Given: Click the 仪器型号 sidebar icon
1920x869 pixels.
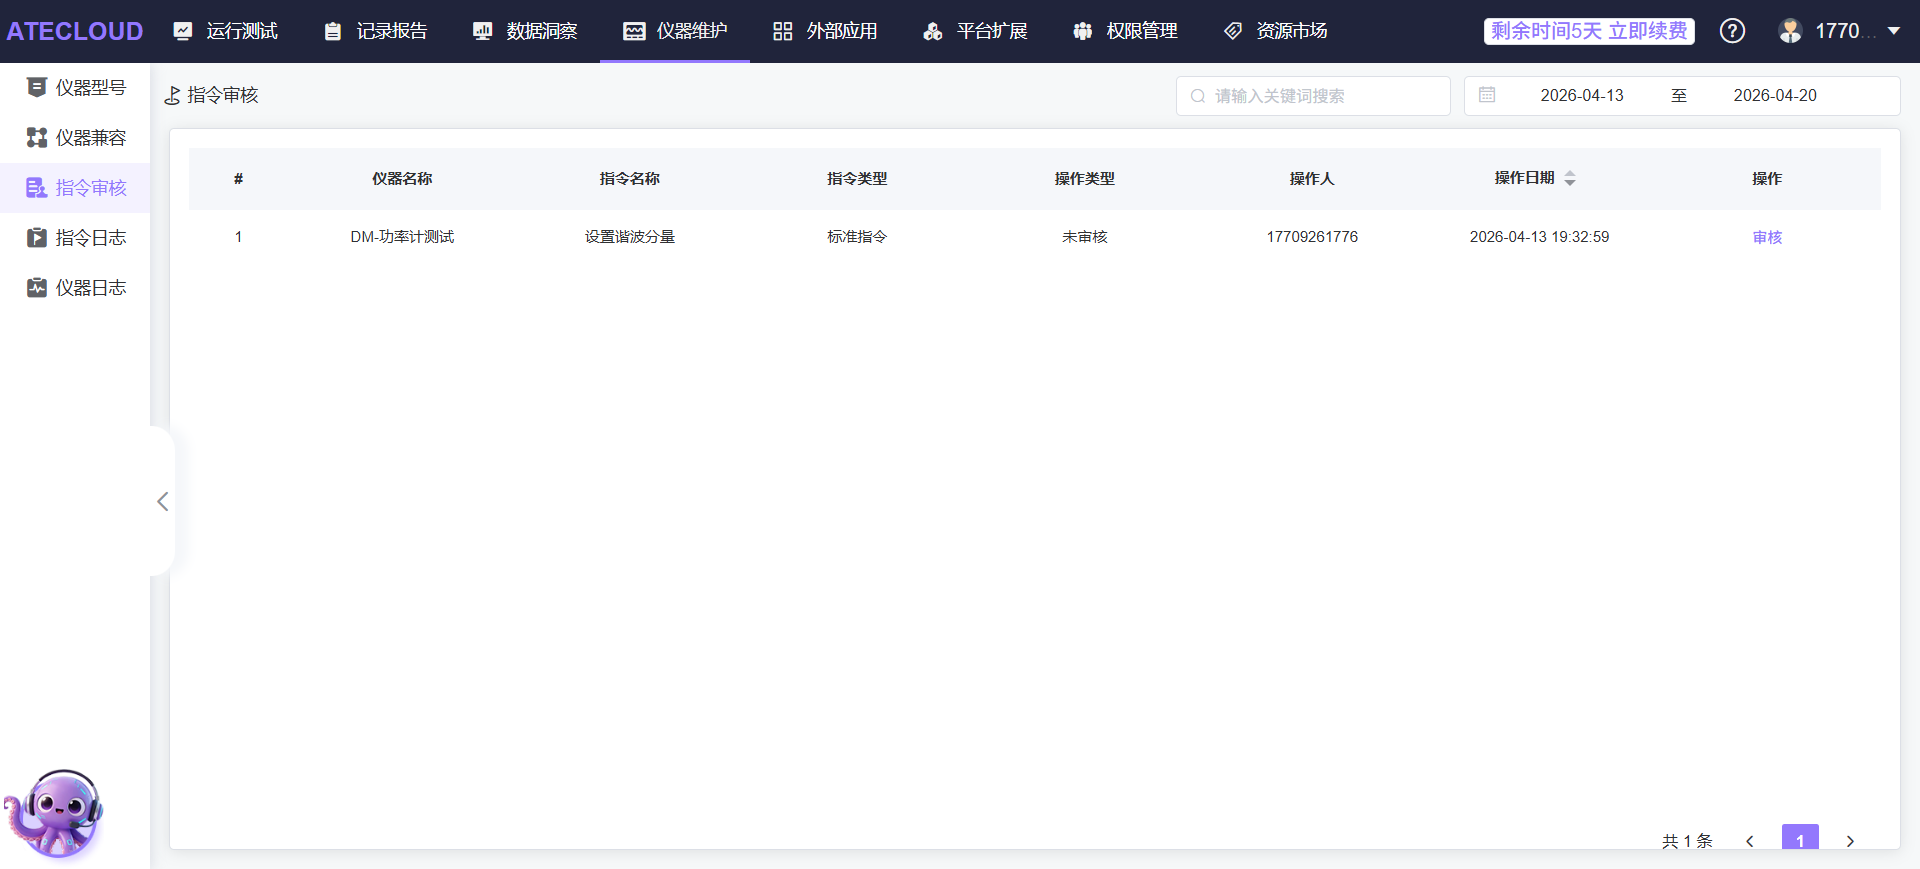Looking at the screenshot, I should (x=37, y=88).
